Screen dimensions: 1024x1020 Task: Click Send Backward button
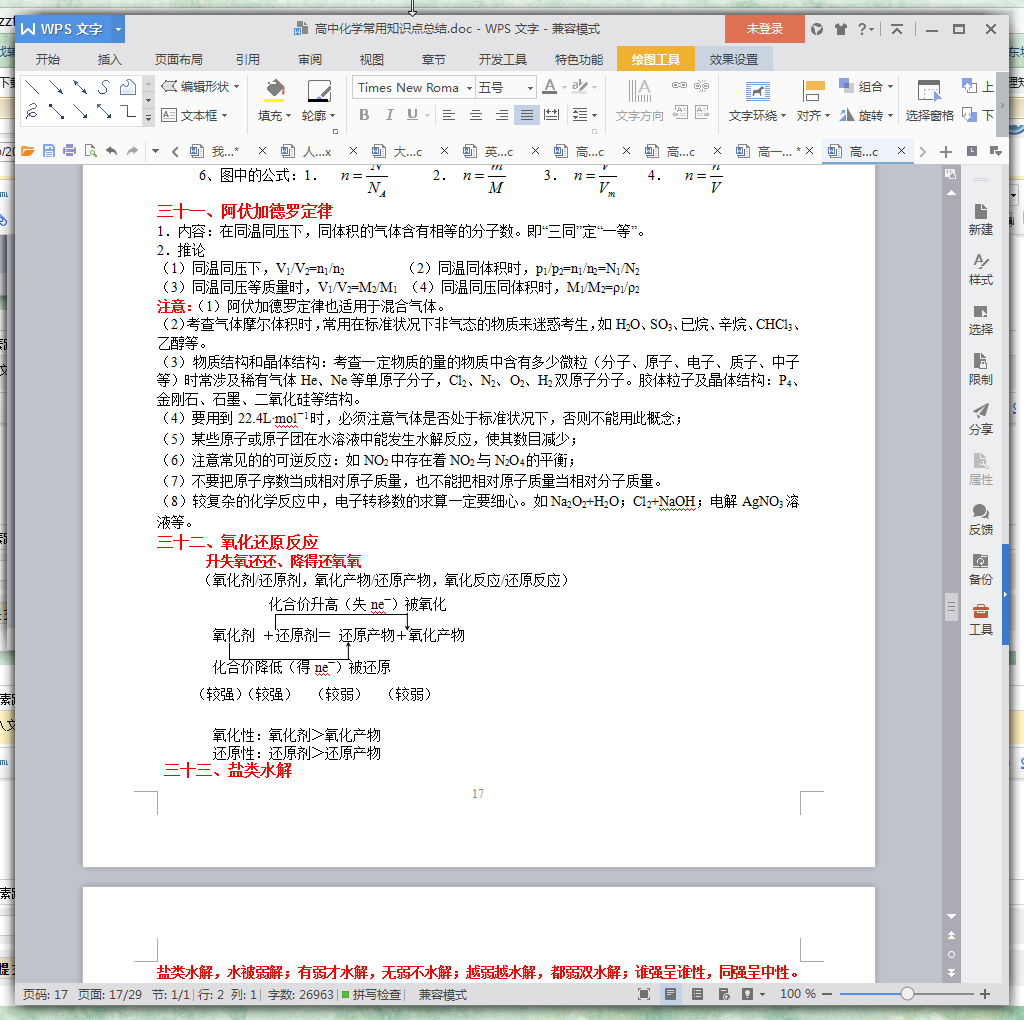pyautogui.click(x=978, y=115)
